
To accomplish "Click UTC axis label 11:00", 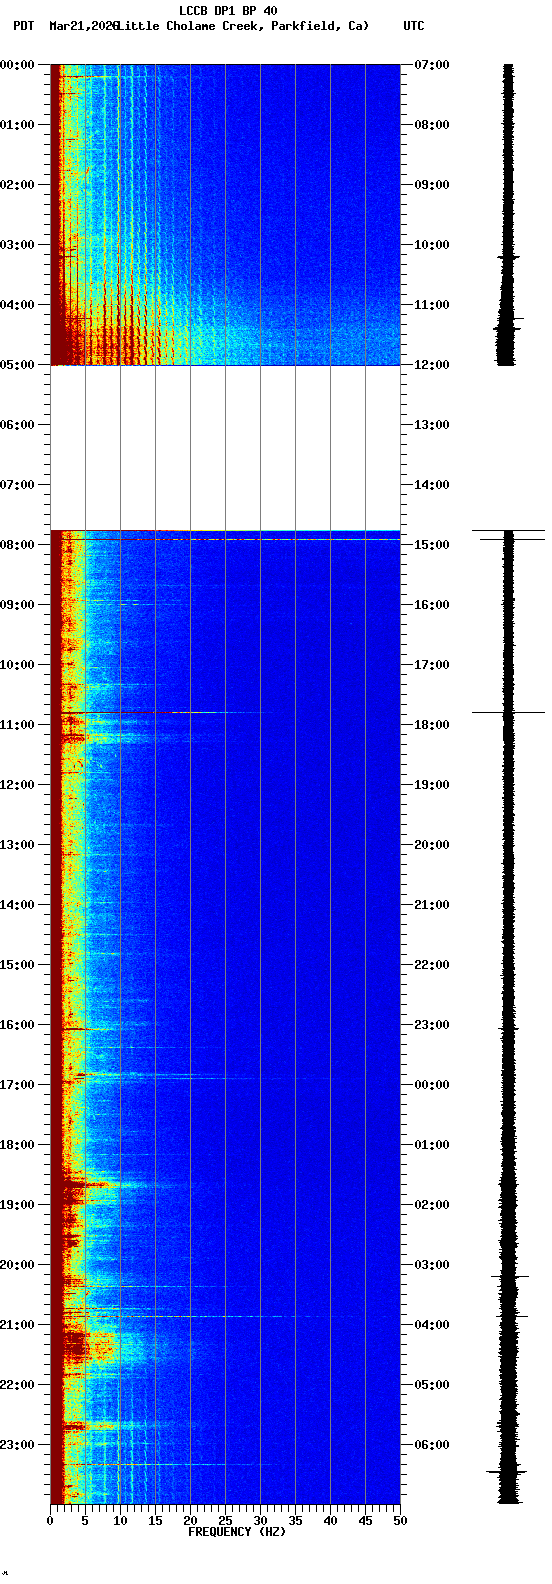I will point(432,305).
